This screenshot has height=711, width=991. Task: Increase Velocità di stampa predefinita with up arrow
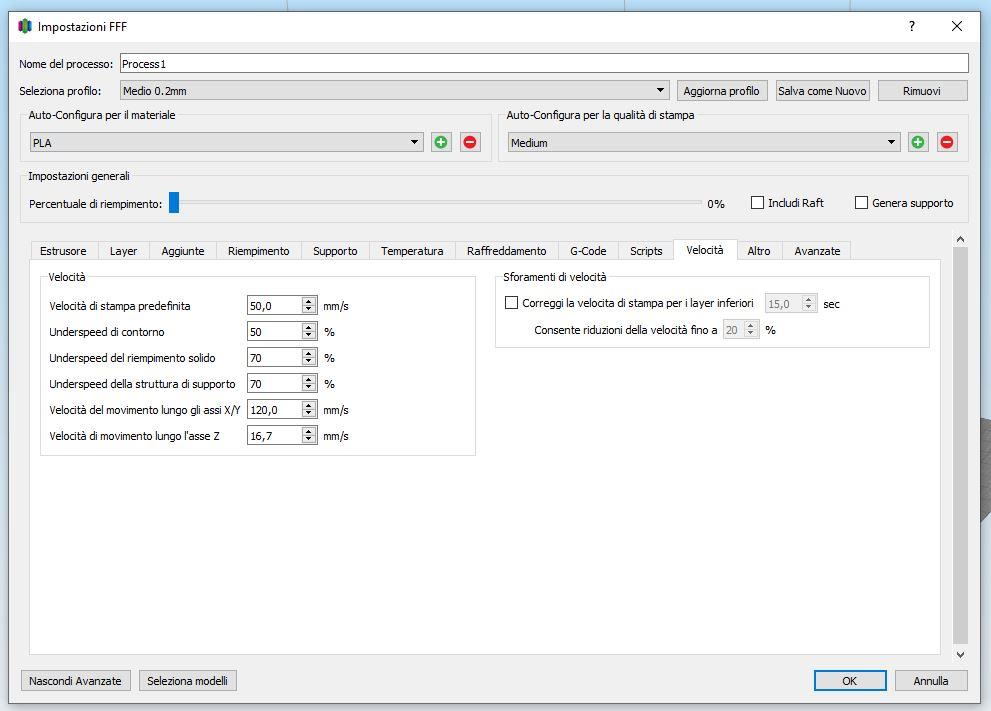tap(309, 301)
